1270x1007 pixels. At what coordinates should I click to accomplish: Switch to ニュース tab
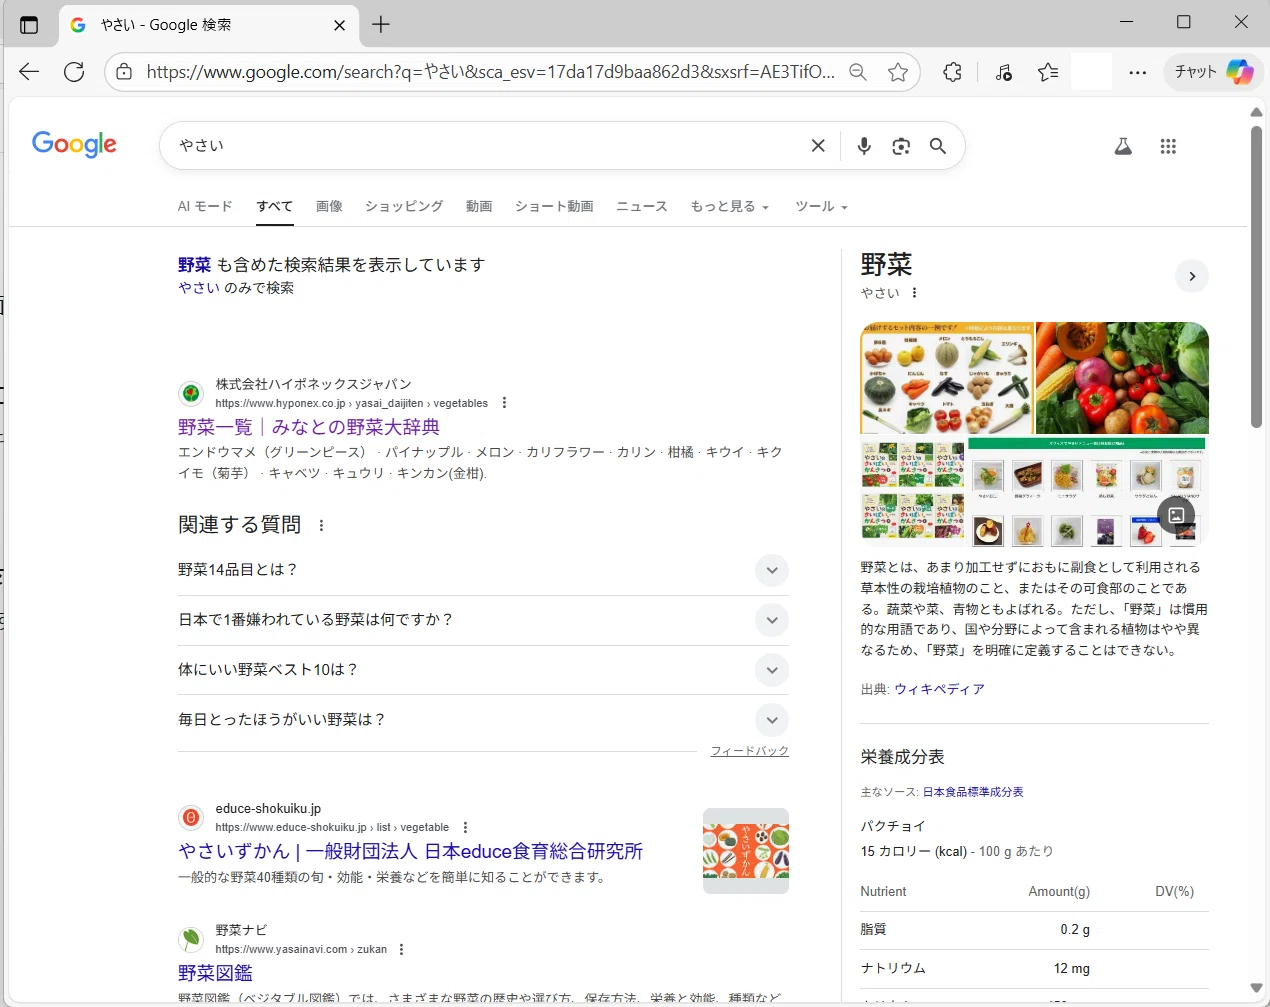pyautogui.click(x=642, y=206)
